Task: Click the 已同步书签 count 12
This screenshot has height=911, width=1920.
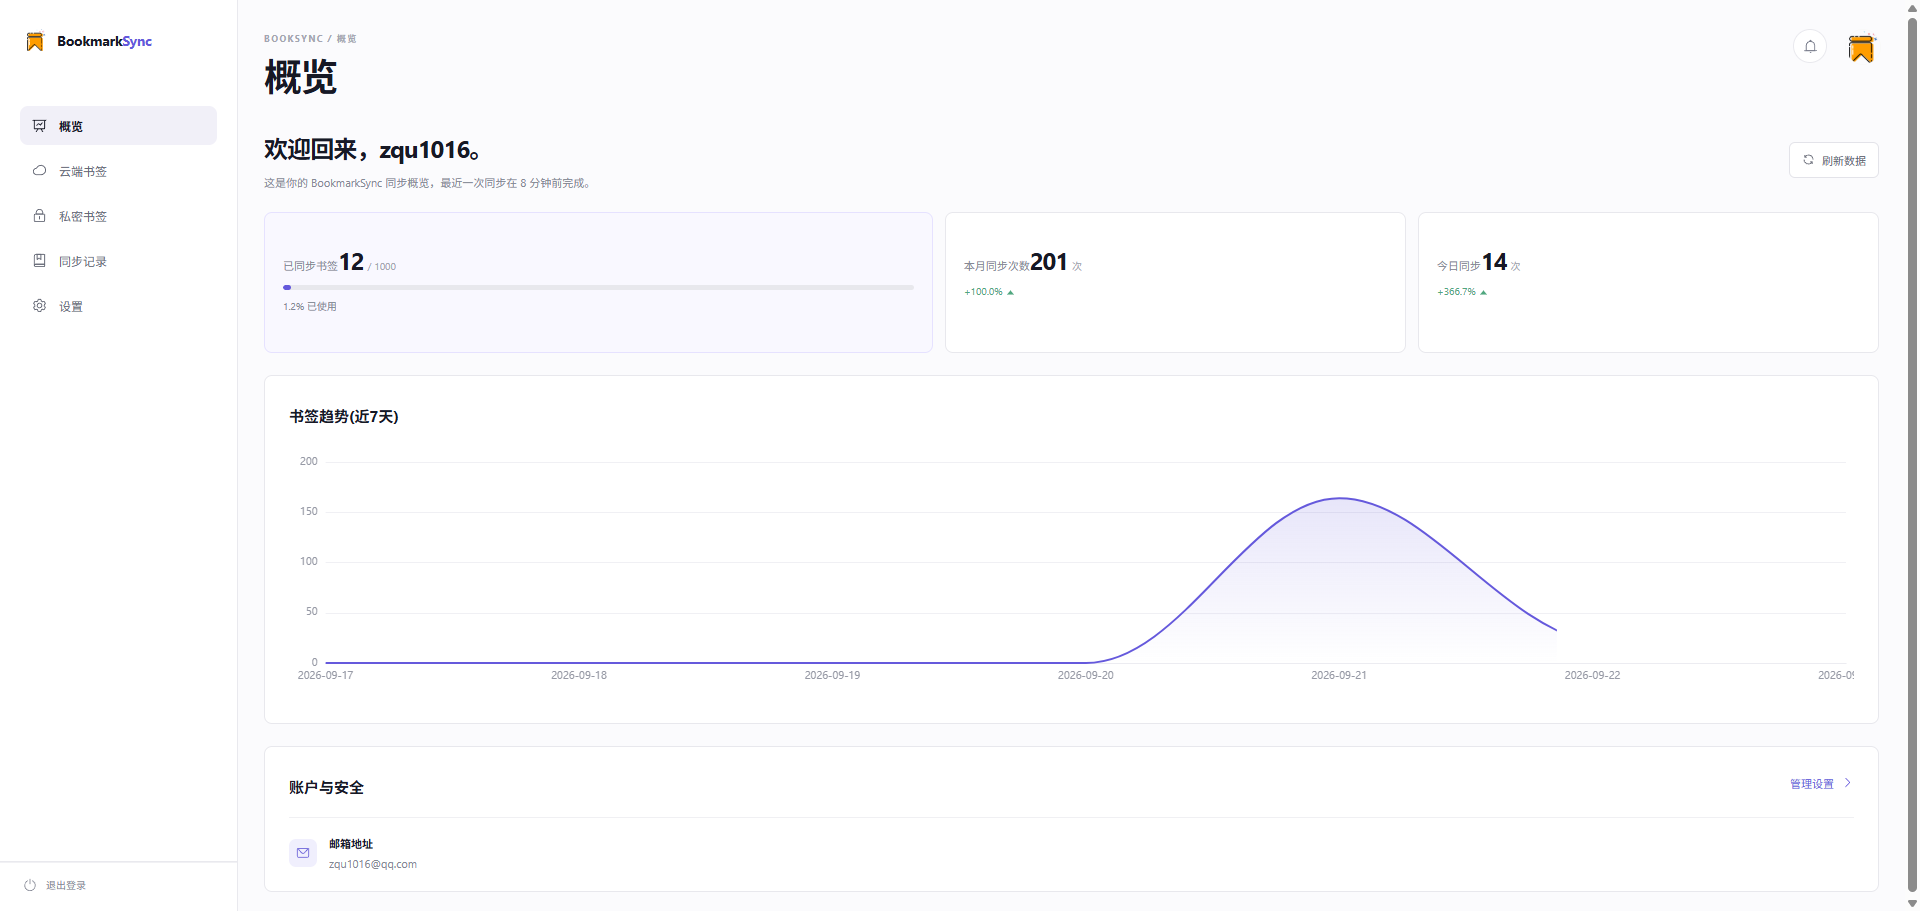Action: tap(351, 262)
